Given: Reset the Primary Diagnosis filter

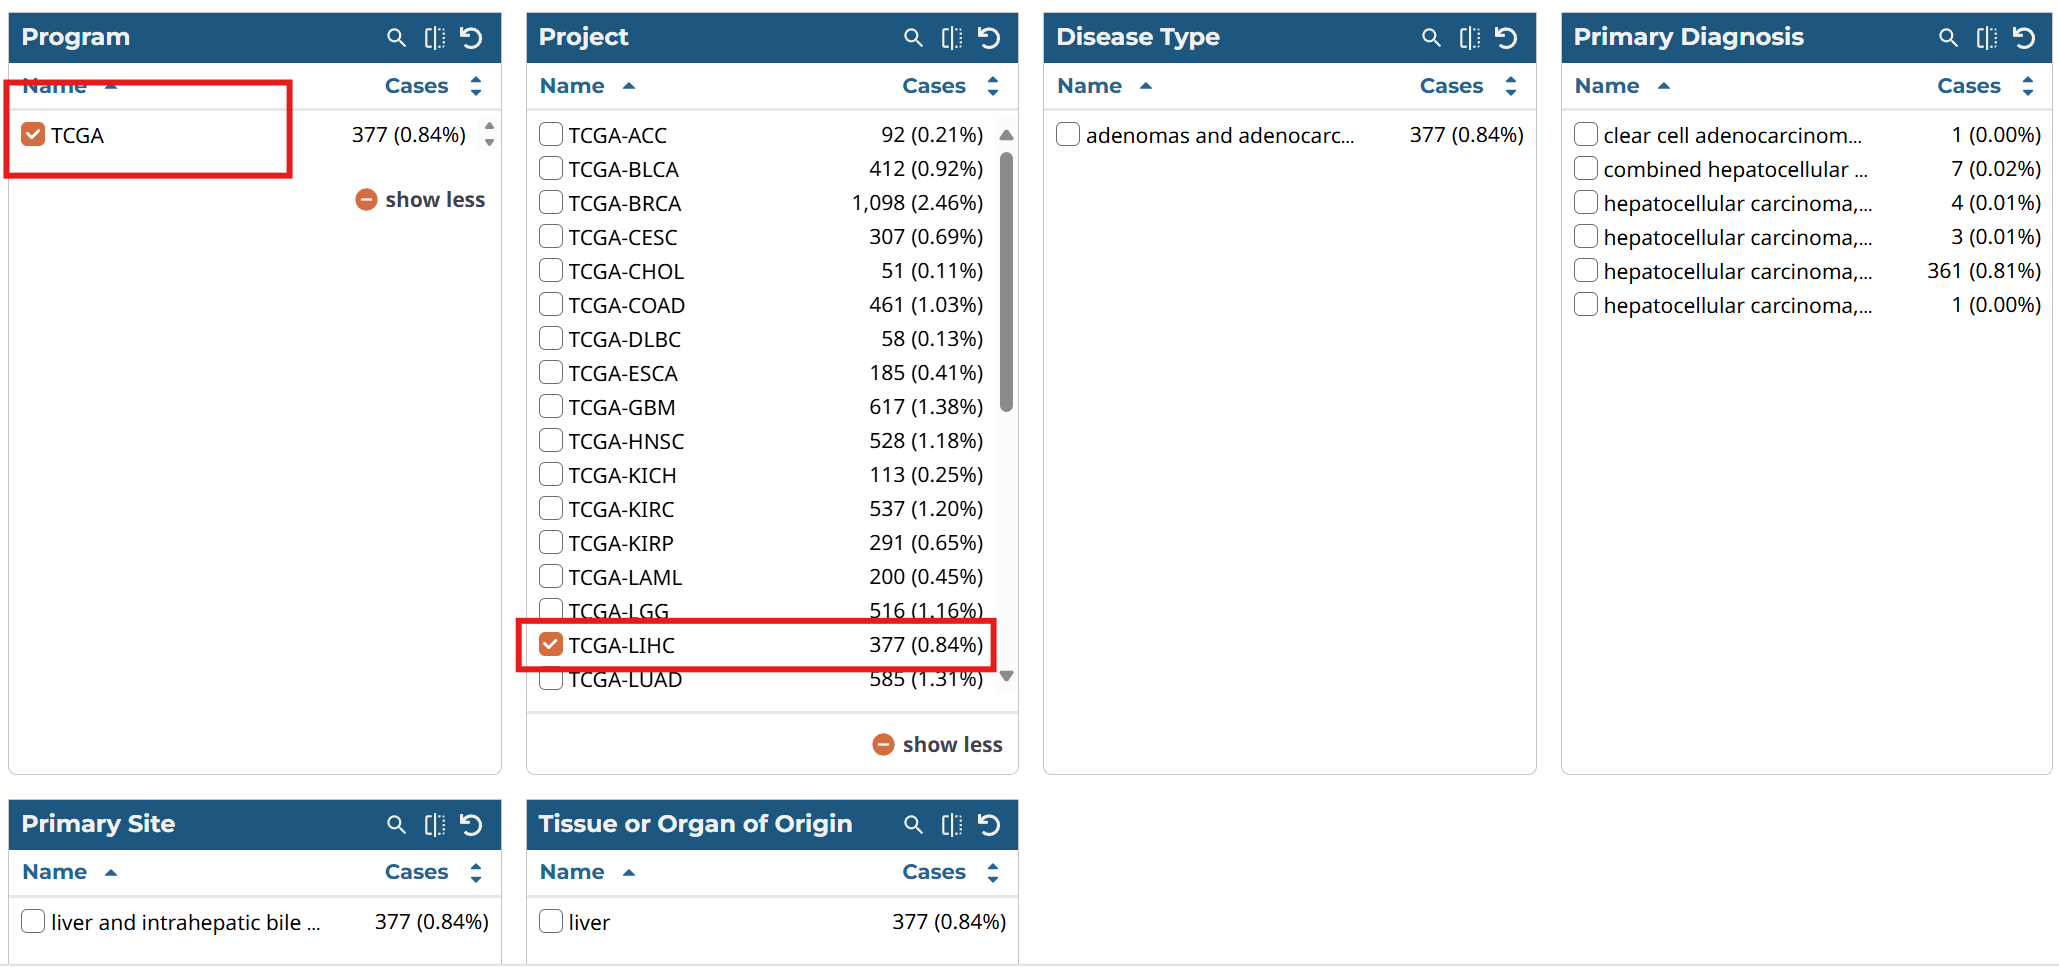Looking at the screenshot, I should (2024, 38).
